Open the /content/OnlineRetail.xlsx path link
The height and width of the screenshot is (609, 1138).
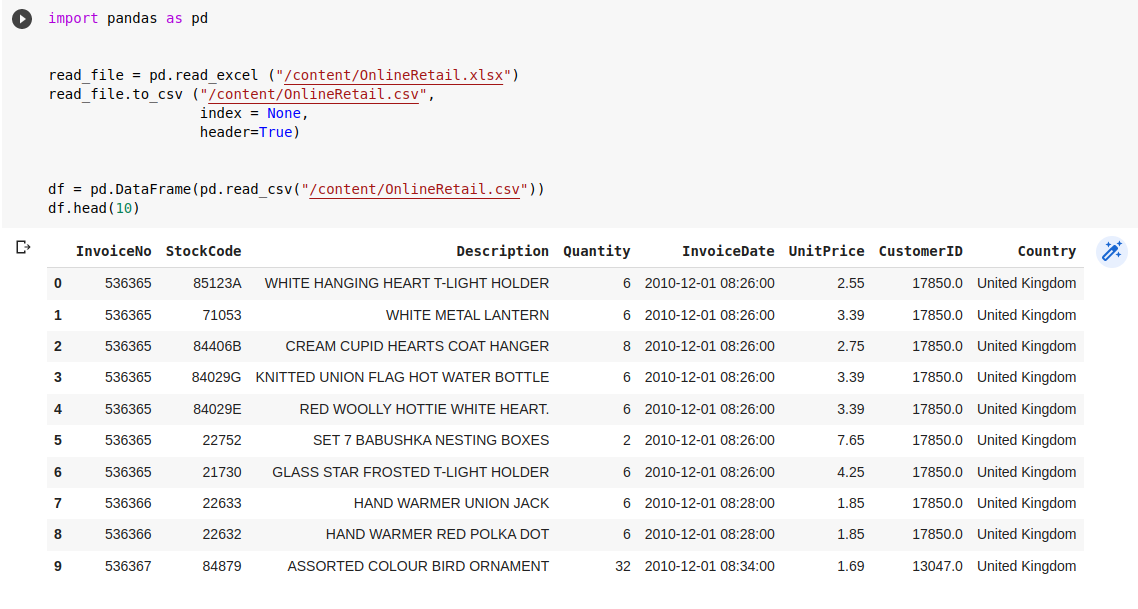tap(399, 76)
